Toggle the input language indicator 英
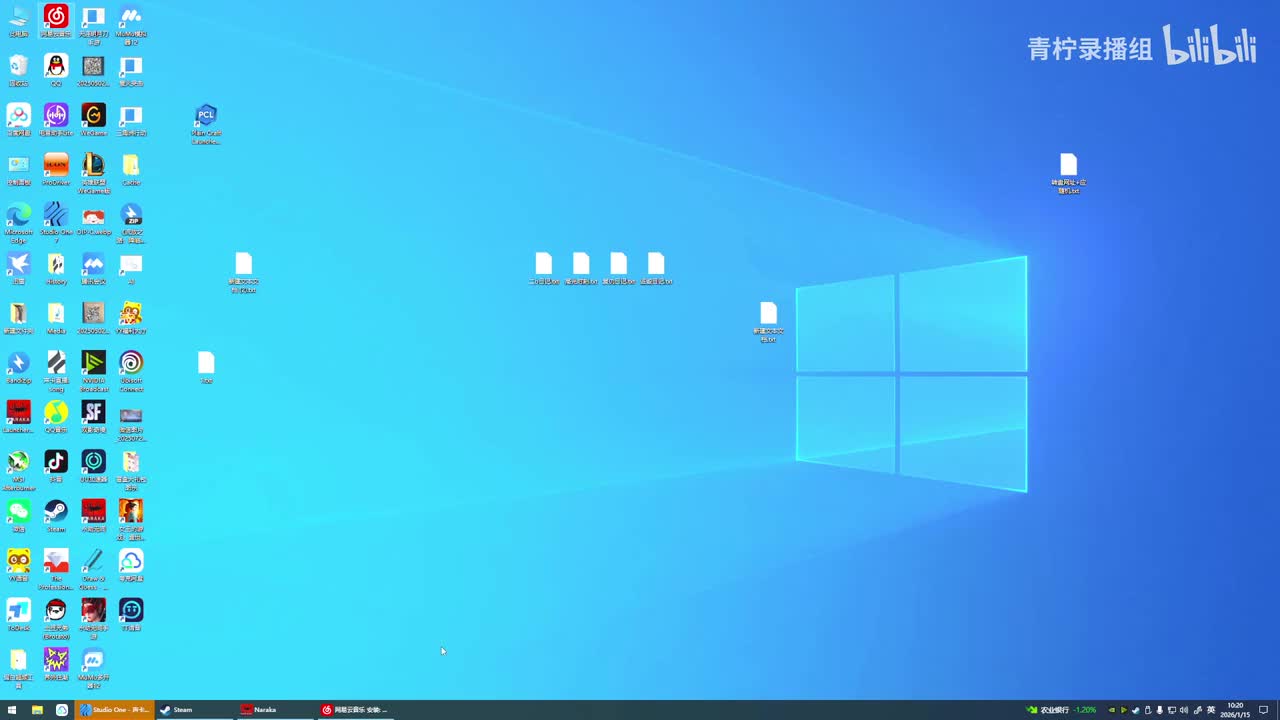This screenshot has width=1280, height=720. (x=1211, y=710)
